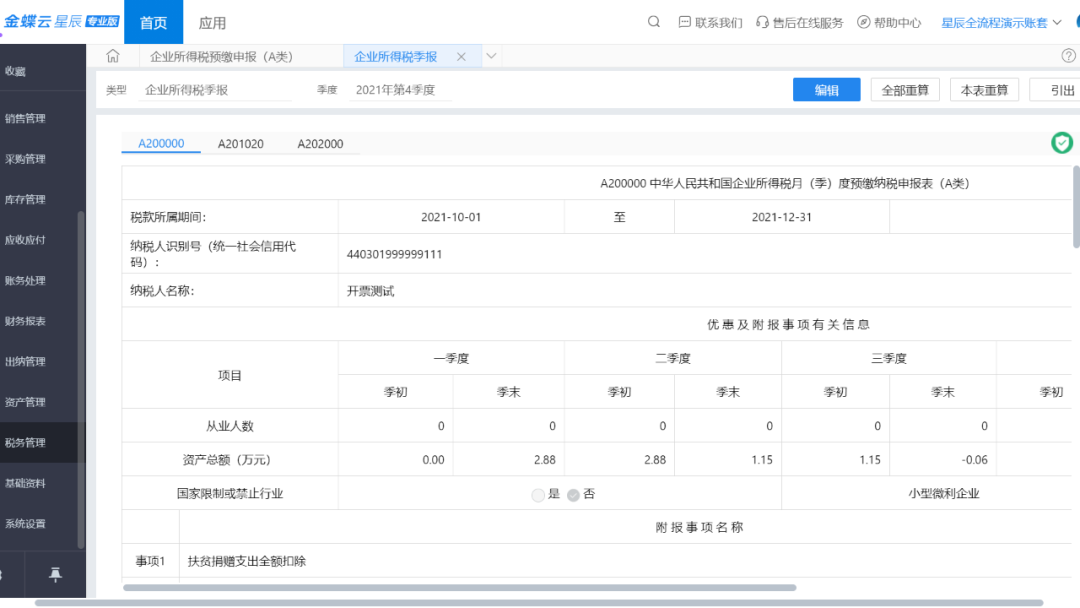This screenshot has height=608, width=1080.
Task: Select 是 for 国家限制或禁止行业
Action: coord(539,494)
